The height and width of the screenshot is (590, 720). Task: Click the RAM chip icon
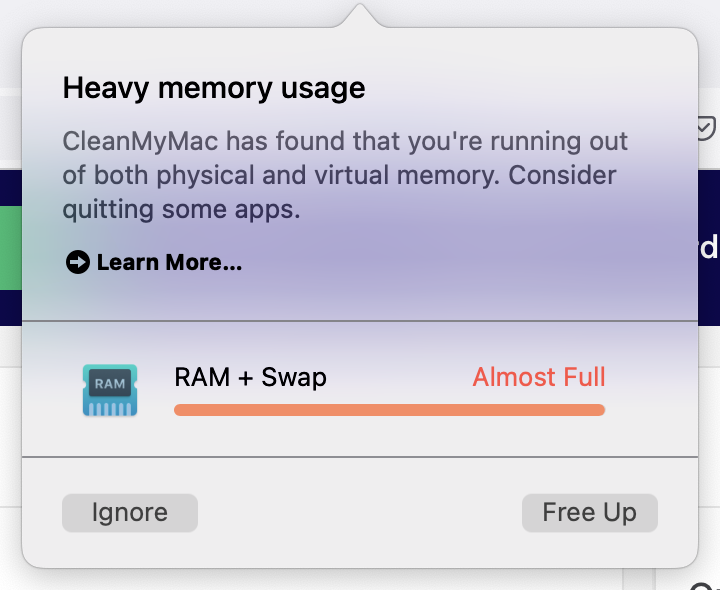point(110,390)
